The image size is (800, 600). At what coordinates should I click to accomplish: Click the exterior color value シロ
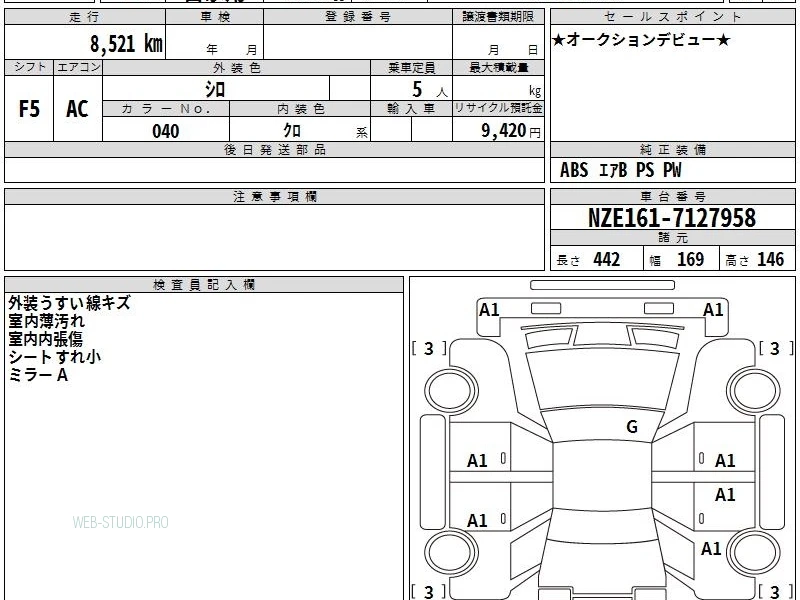click(215, 89)
